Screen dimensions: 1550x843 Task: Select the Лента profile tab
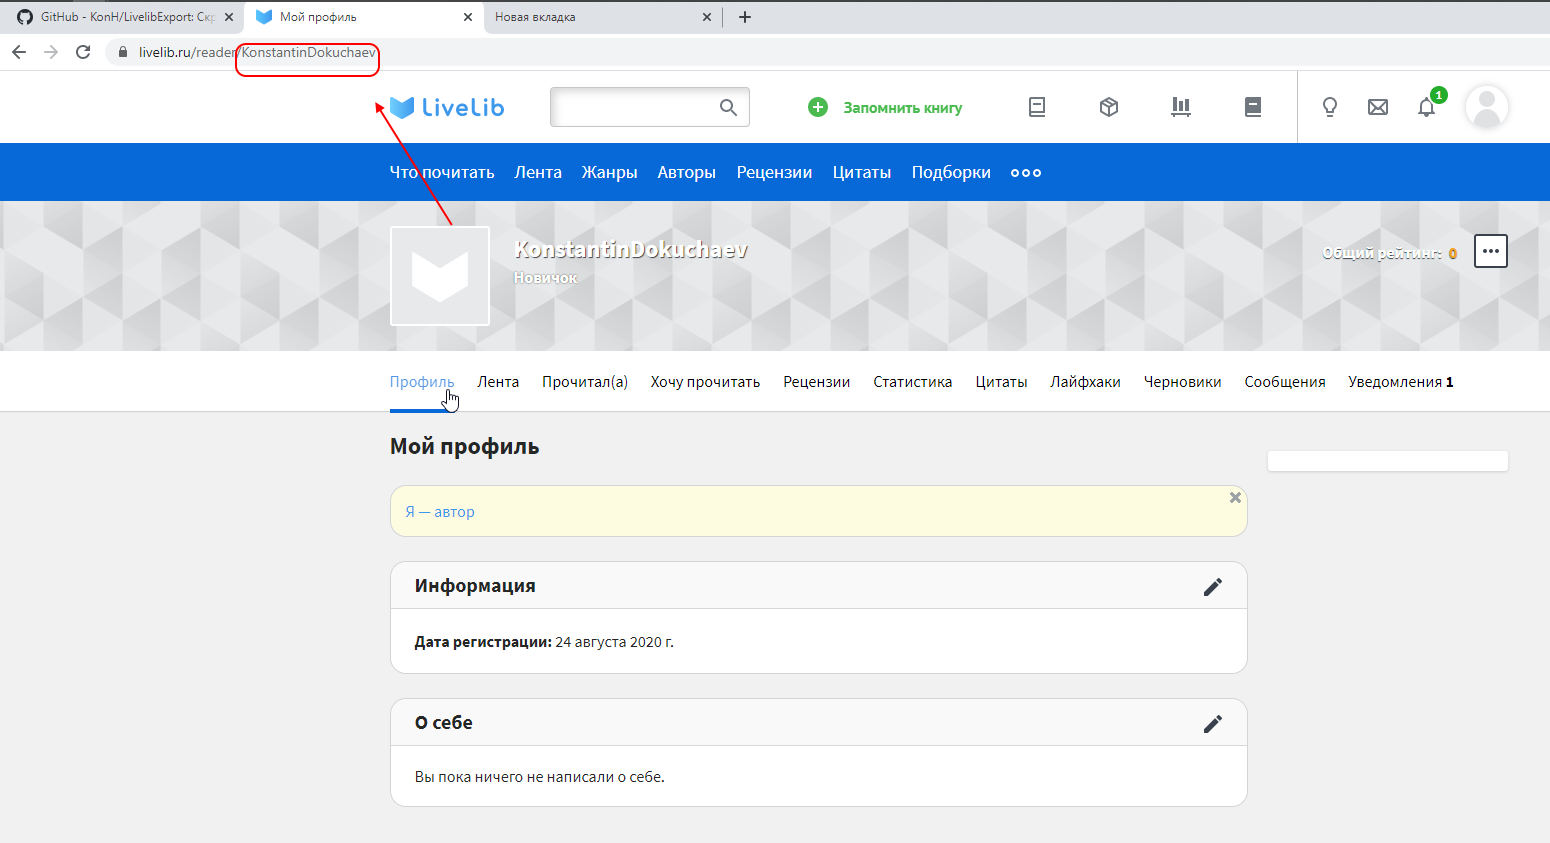click(498, 382)
